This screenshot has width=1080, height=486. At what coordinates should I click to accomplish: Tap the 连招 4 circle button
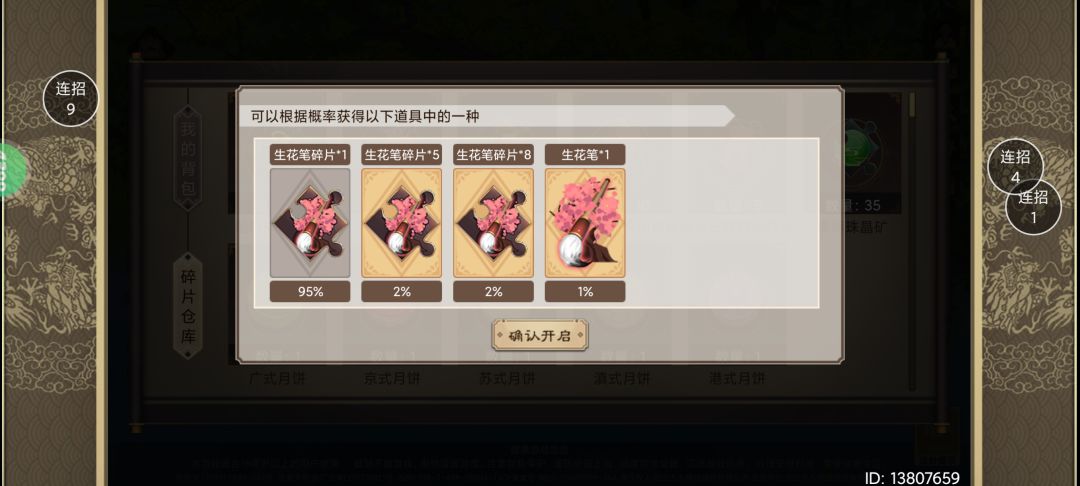pyautogui.click(x=1015, y=167)
